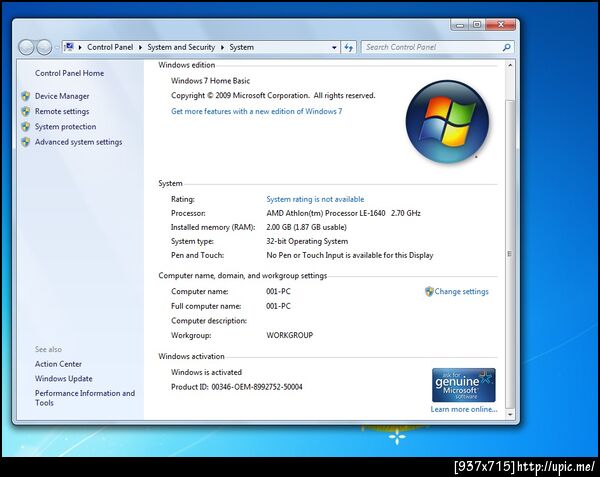
Task: Expand arrow after Control Panel breadcrumb
Action: 140,47
